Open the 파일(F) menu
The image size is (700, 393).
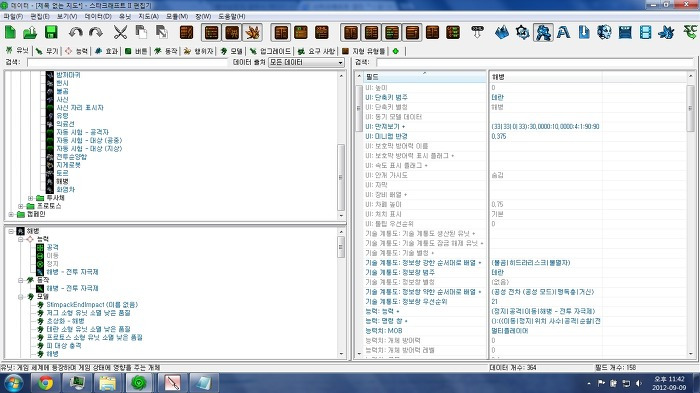click(x=13, y=16)
